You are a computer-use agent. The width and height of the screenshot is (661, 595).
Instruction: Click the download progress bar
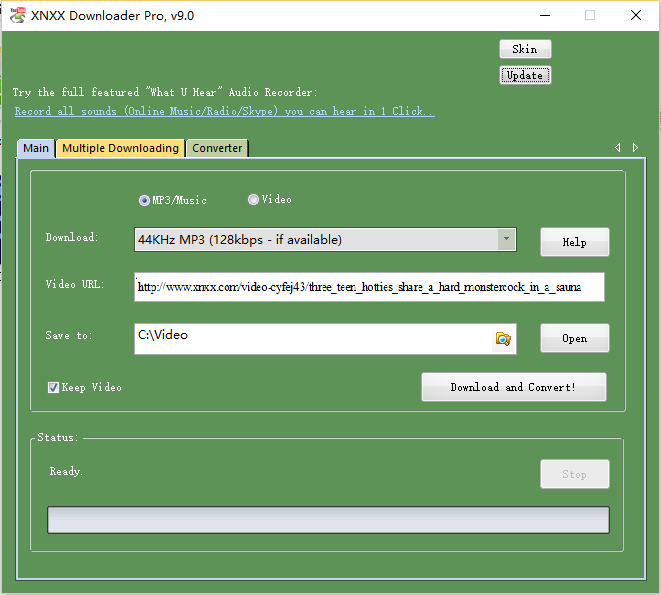coord(328,520)
